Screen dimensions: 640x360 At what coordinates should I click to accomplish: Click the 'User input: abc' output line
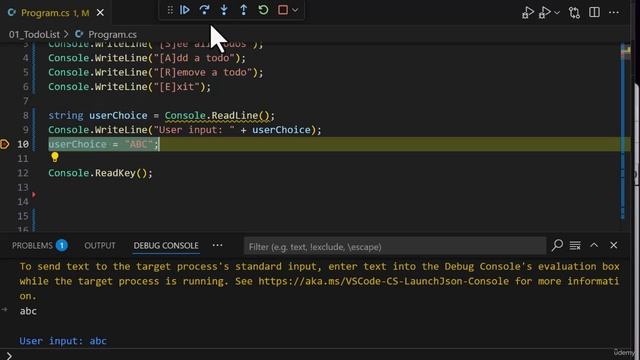point(63,341)
